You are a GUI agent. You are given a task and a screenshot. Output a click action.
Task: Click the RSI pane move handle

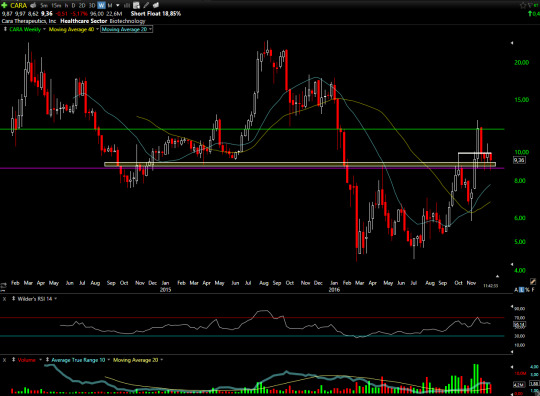click(x=13, y=299)
